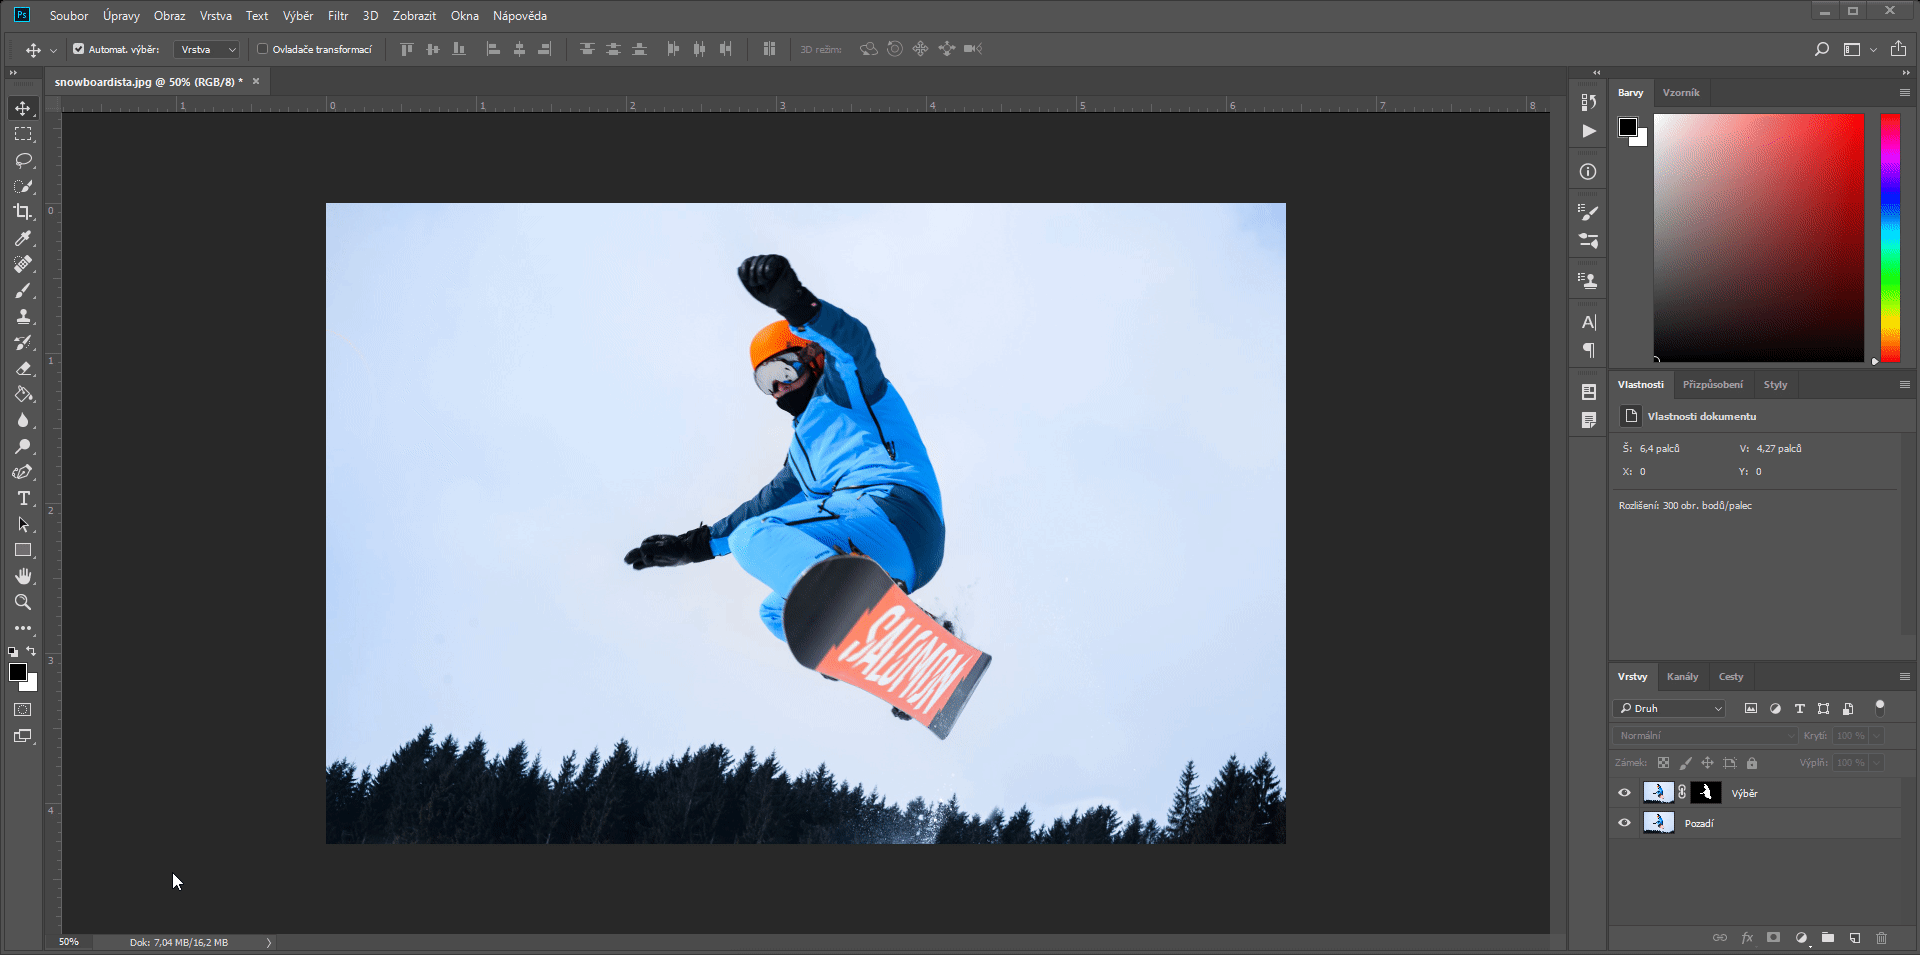
Task: Select the Zoom tool
Action: point(22,602)
